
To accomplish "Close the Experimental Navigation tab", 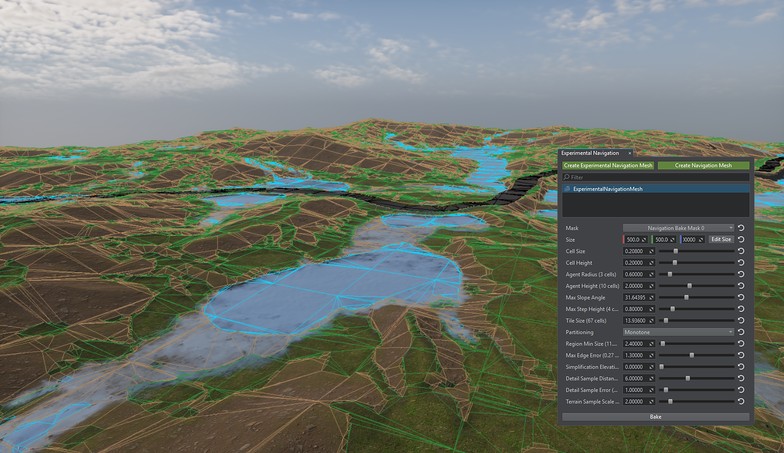I will [630, 153].
